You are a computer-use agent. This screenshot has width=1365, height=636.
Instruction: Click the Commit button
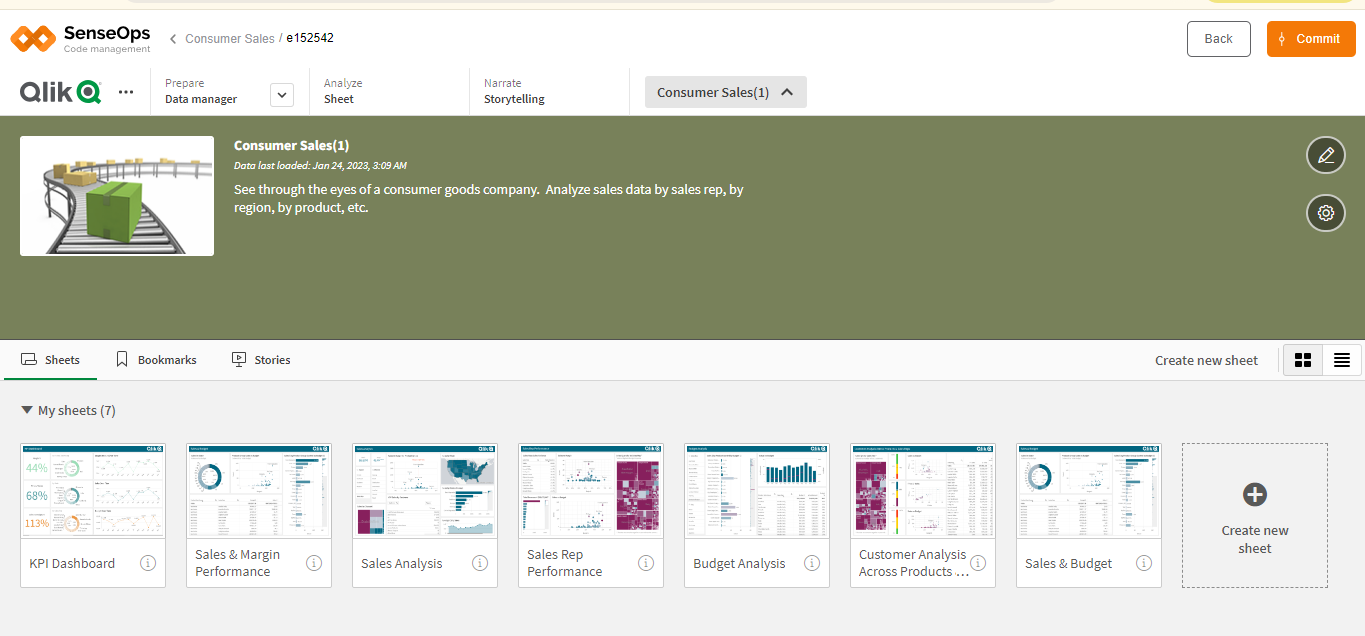tap(1310, 38)
